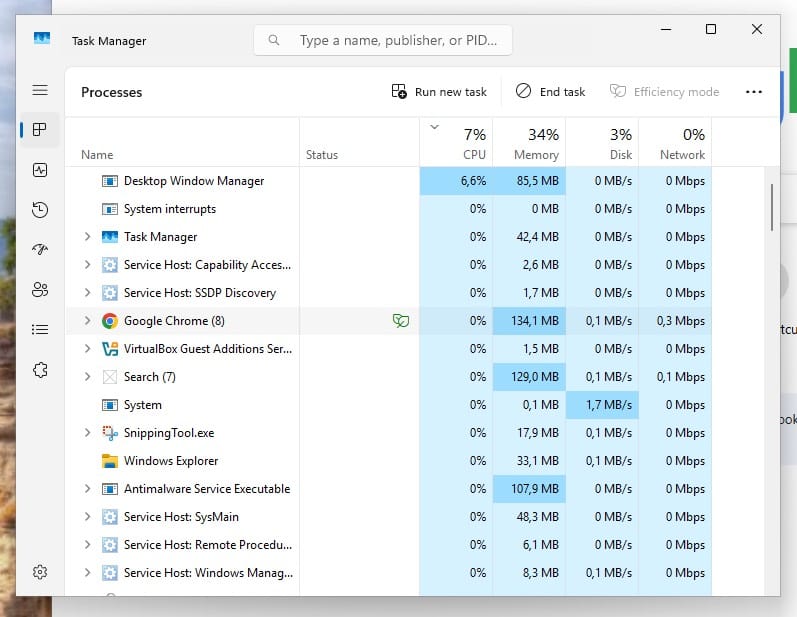Open the more options ellipsis menu
This screenshot has height=617, width=797.
754,92
